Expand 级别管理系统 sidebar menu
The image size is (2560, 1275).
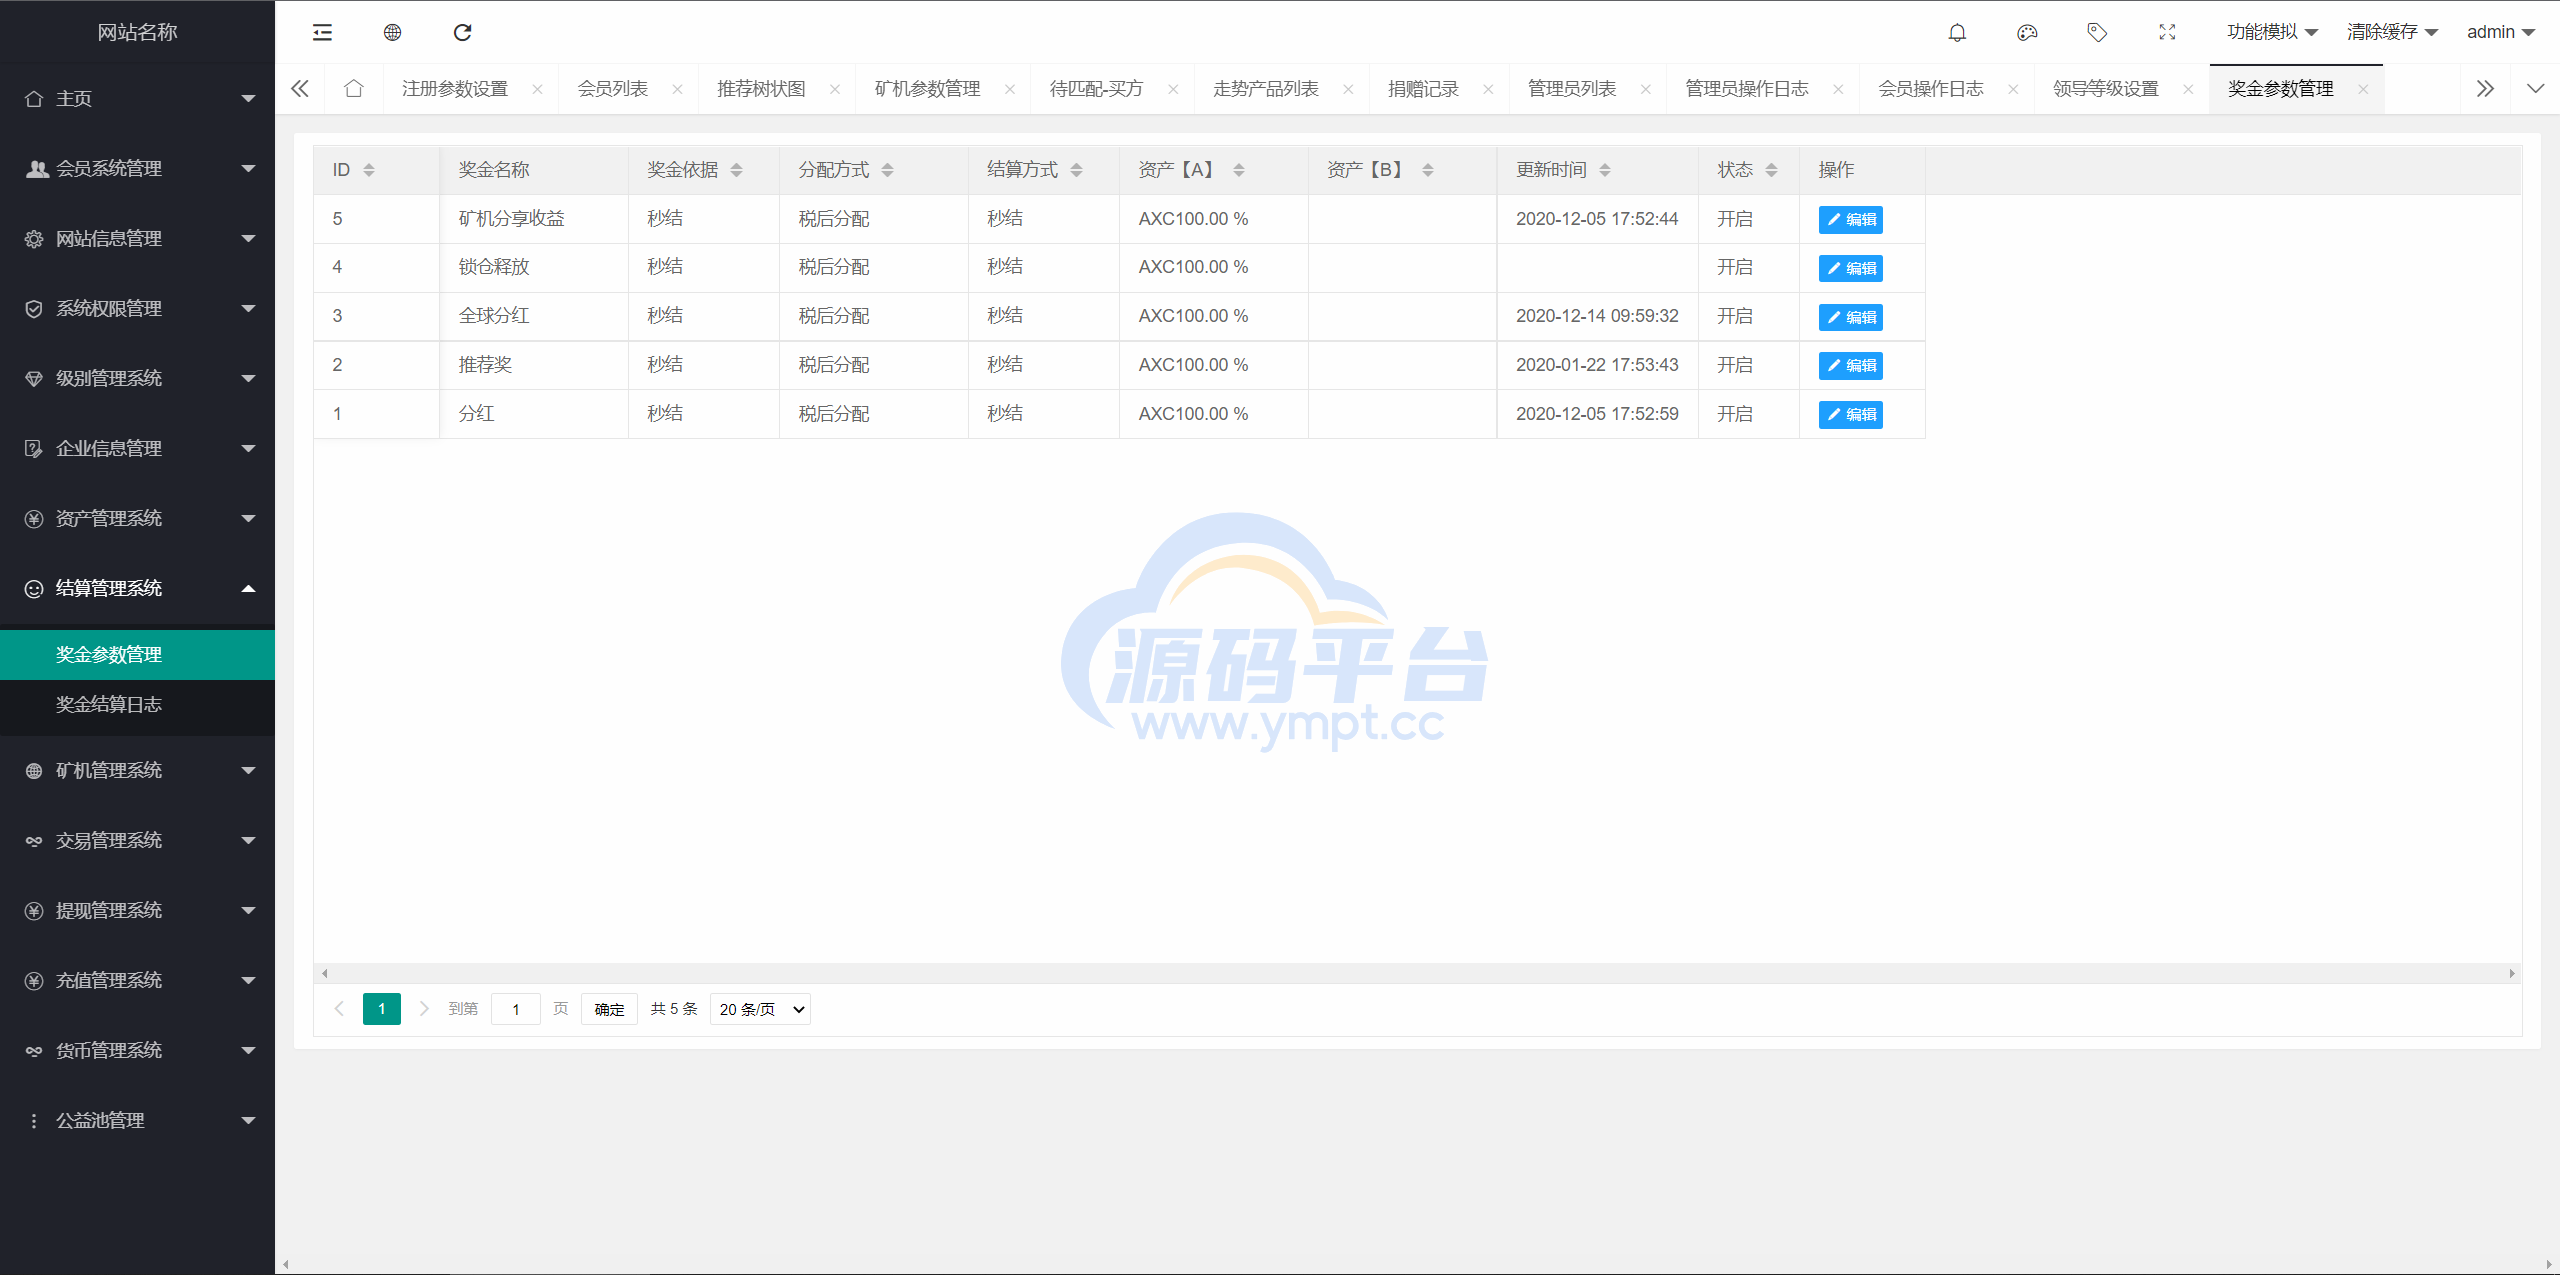137,378
